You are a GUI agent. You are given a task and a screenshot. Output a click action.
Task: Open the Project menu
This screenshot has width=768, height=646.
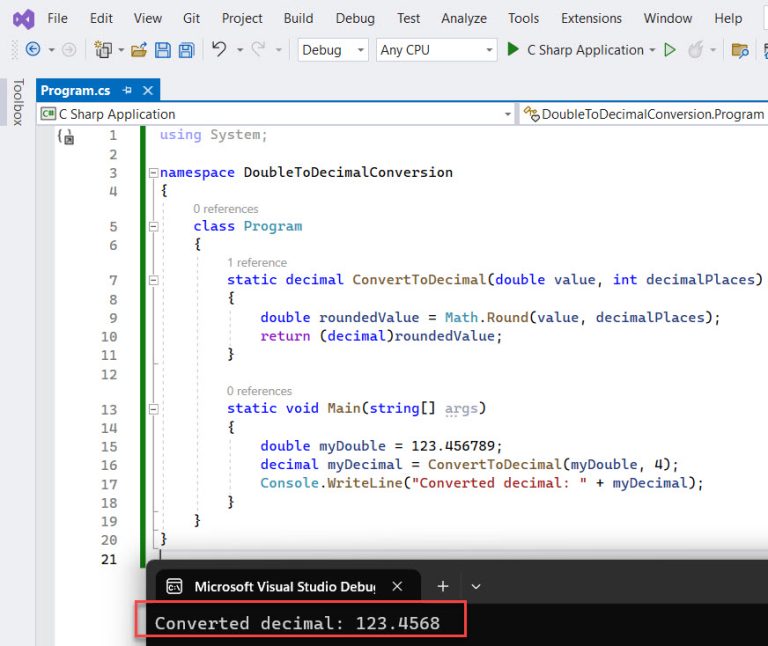(242, 19)
